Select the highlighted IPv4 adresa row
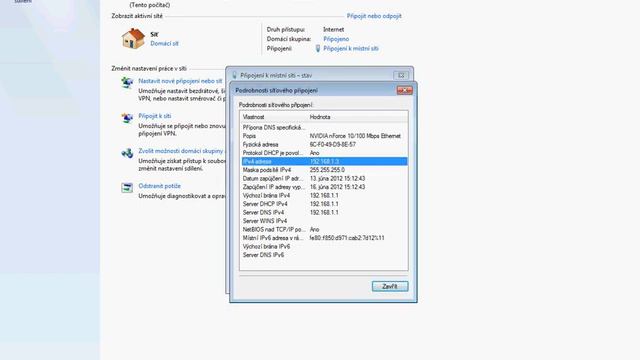 point(324,162)
